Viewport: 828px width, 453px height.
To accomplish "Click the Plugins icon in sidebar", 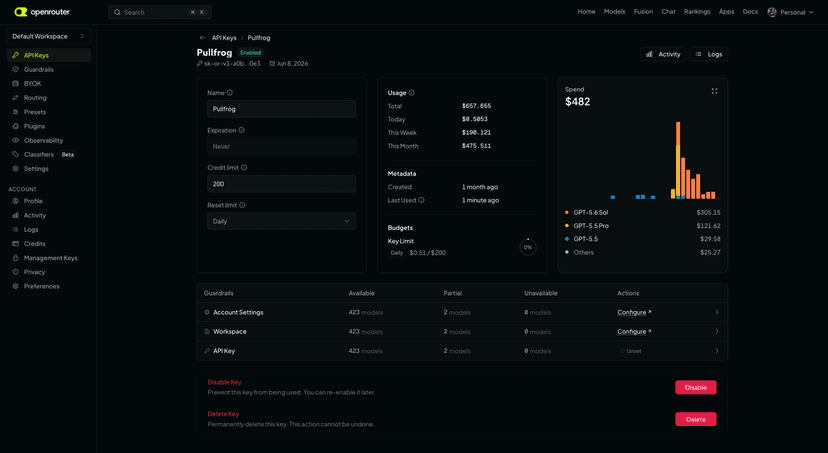I will (x=15, y=126).
